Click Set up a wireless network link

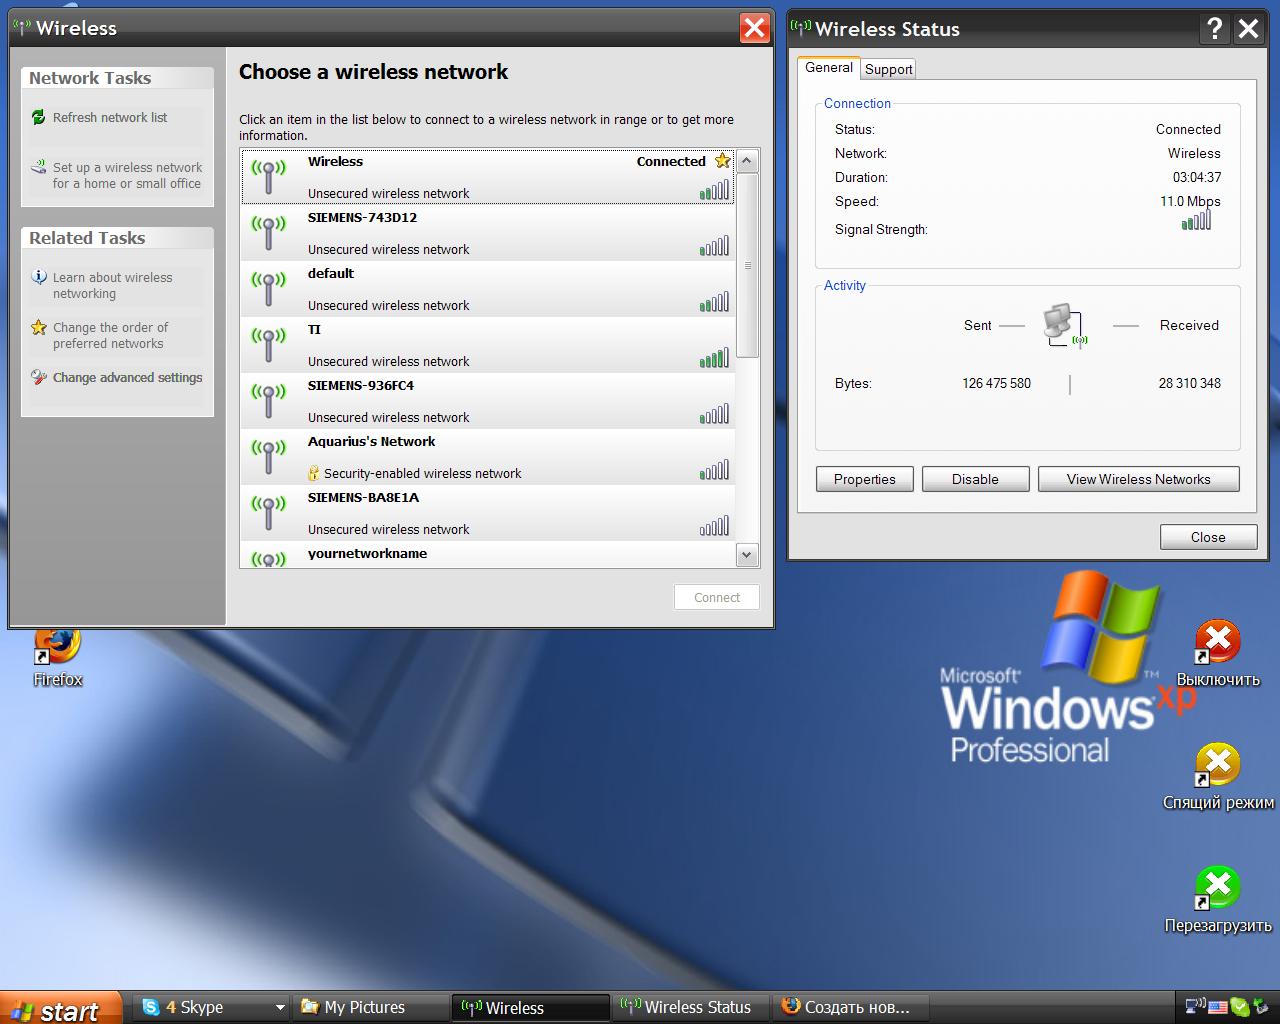coord(127,176)
